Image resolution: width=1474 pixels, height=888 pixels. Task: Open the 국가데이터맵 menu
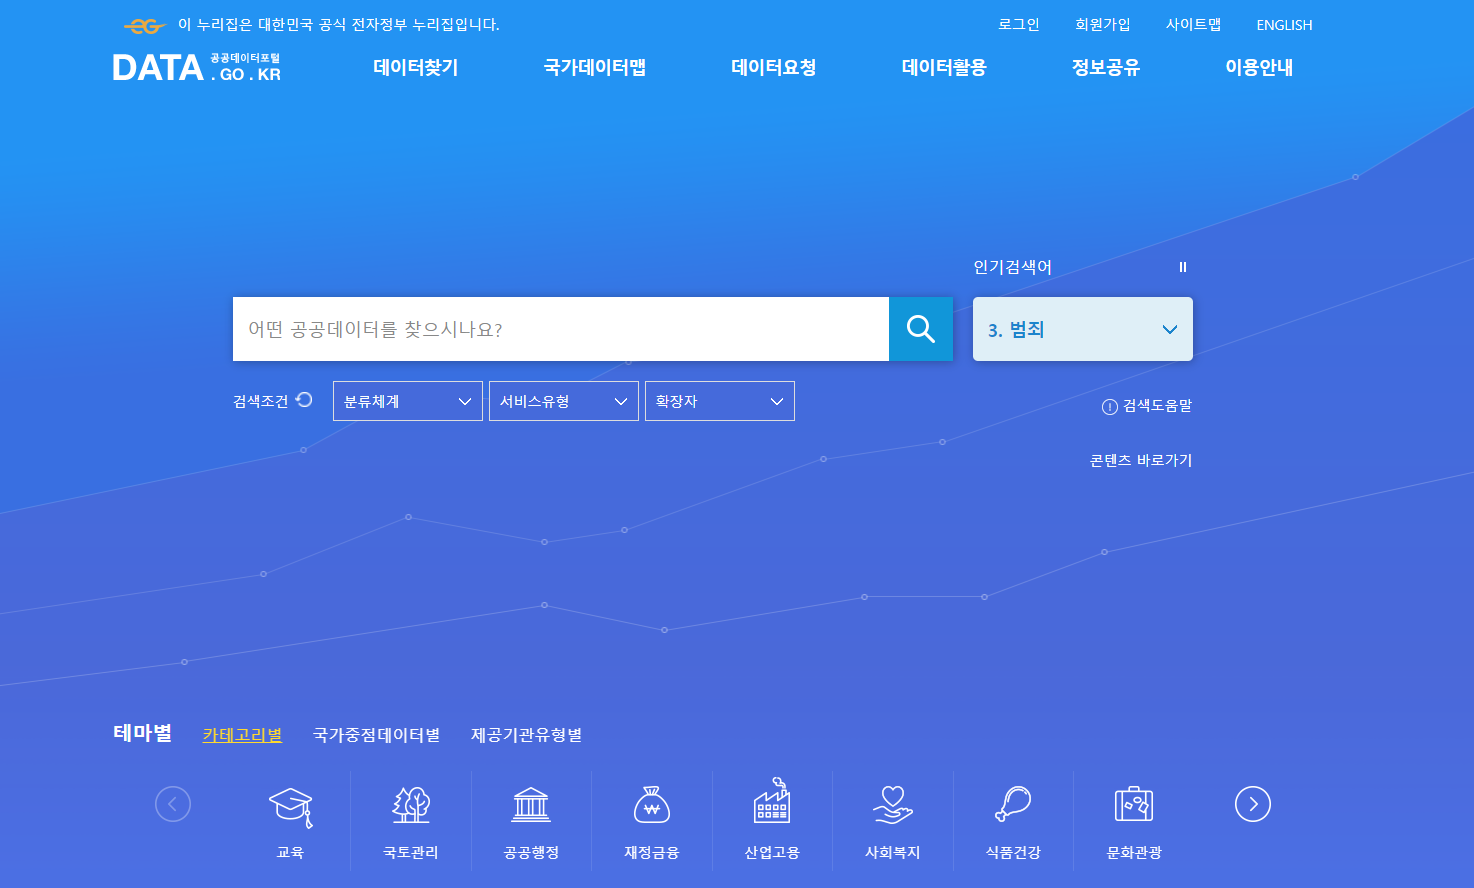595,67
